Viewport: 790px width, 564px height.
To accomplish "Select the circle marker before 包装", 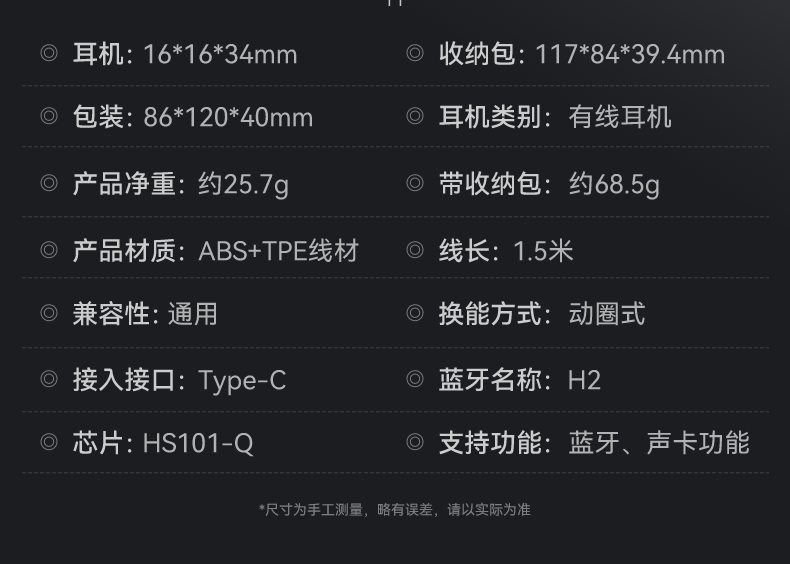I will click(x=49, y=117).
